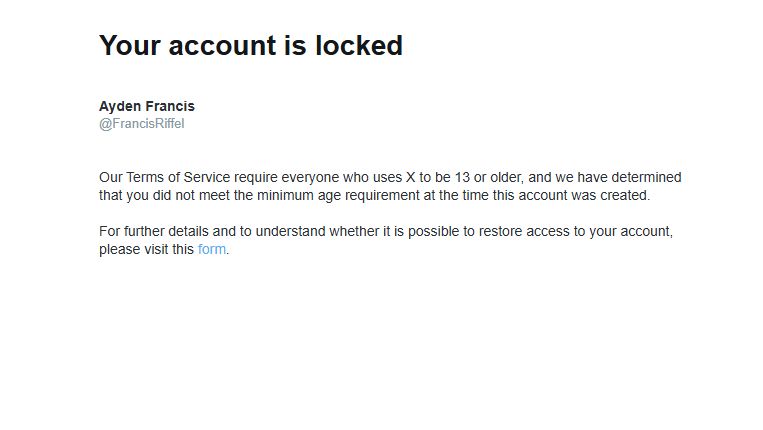
Task: Open the form link
Action: 212,250
